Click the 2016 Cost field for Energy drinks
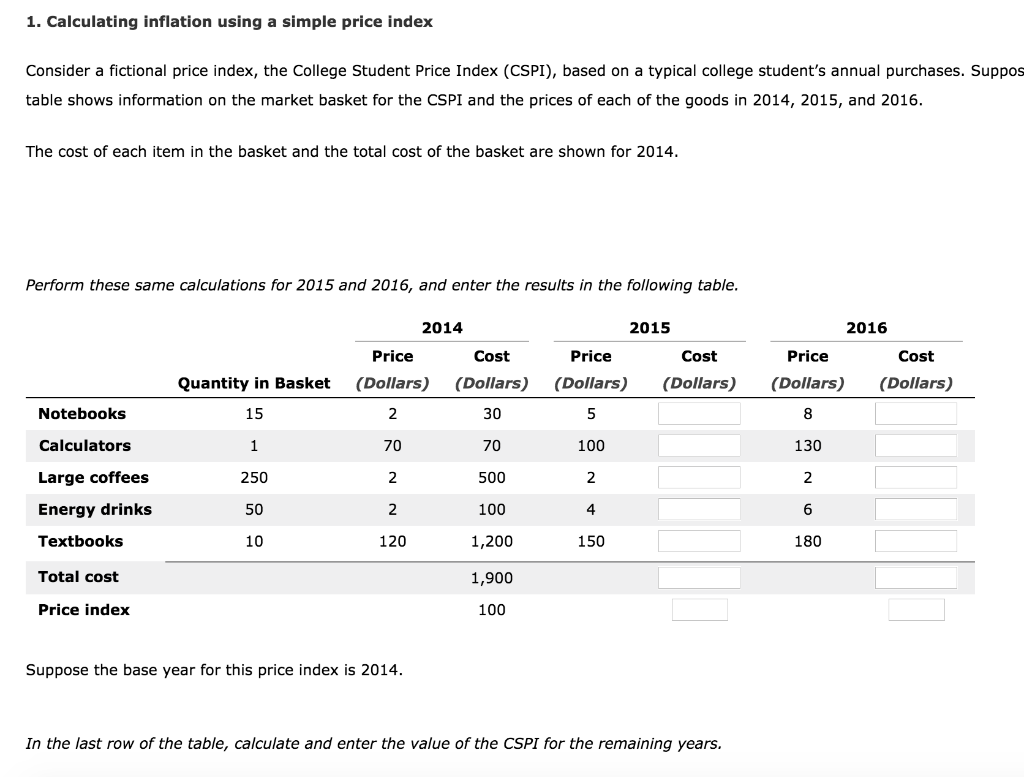This screenshot has width=1024, height=777. coord(916,509)
